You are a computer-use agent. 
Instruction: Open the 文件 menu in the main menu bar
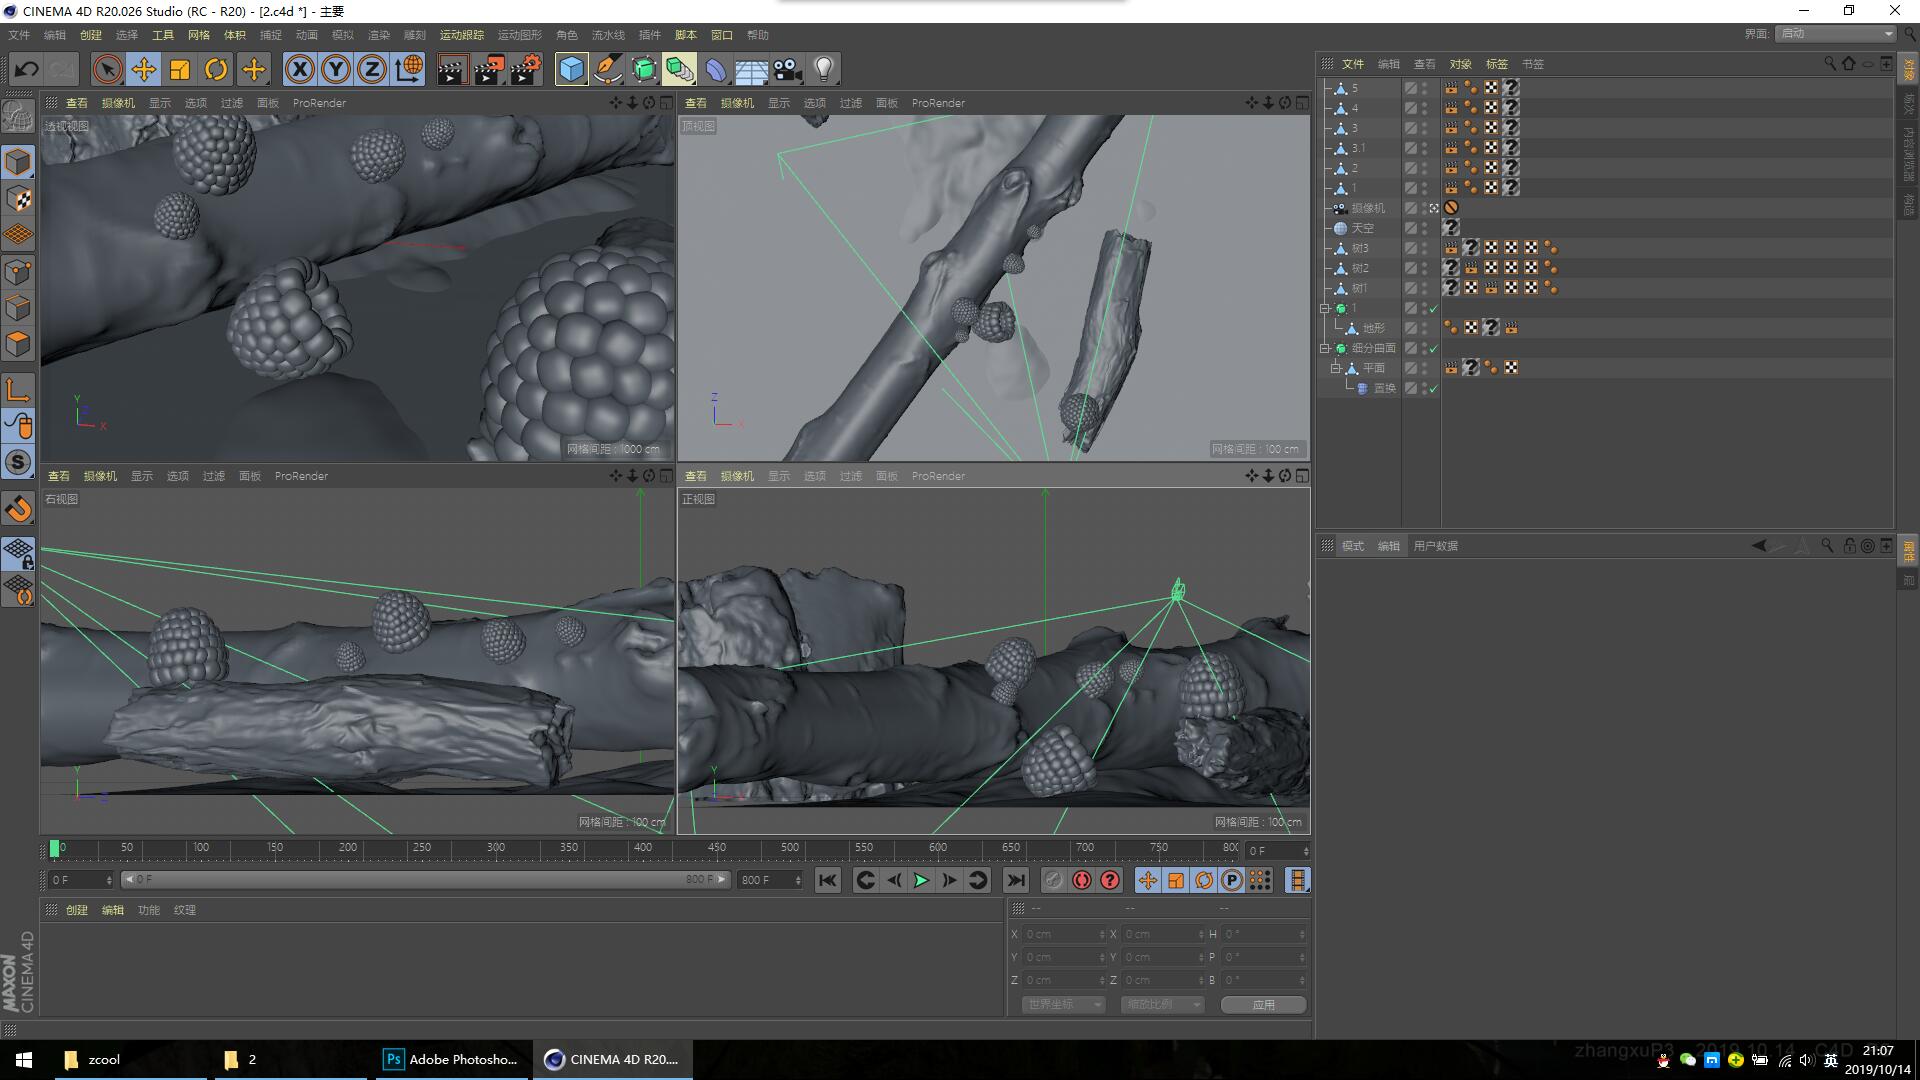pos(19,35)
